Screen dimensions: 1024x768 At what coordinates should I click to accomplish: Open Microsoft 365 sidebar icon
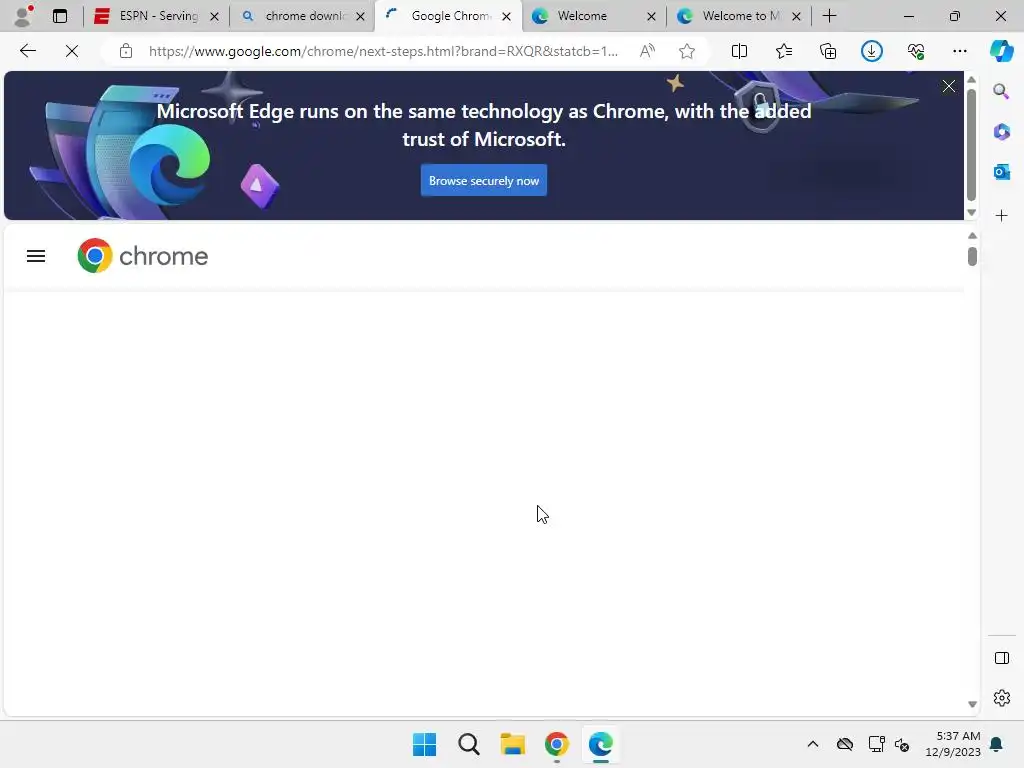[1001, 132]
